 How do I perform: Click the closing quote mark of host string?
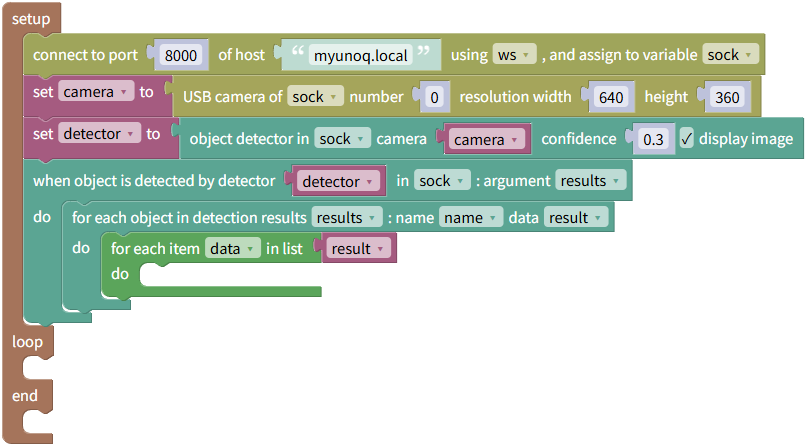coord(424,51)
